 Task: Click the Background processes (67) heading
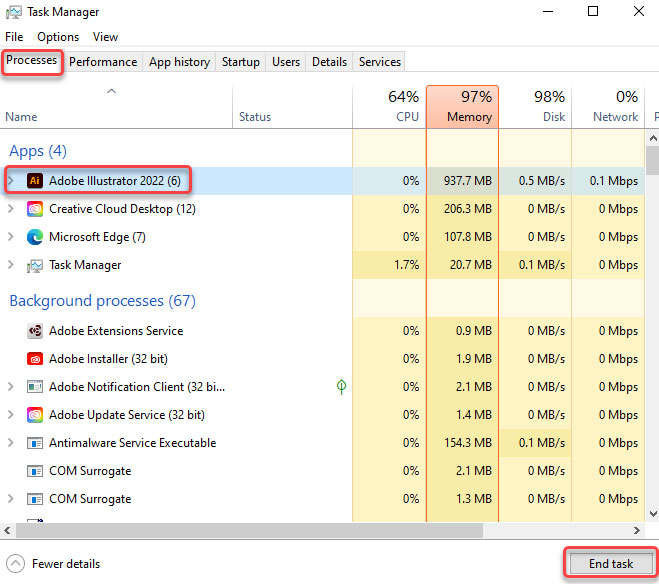(103, 301)
